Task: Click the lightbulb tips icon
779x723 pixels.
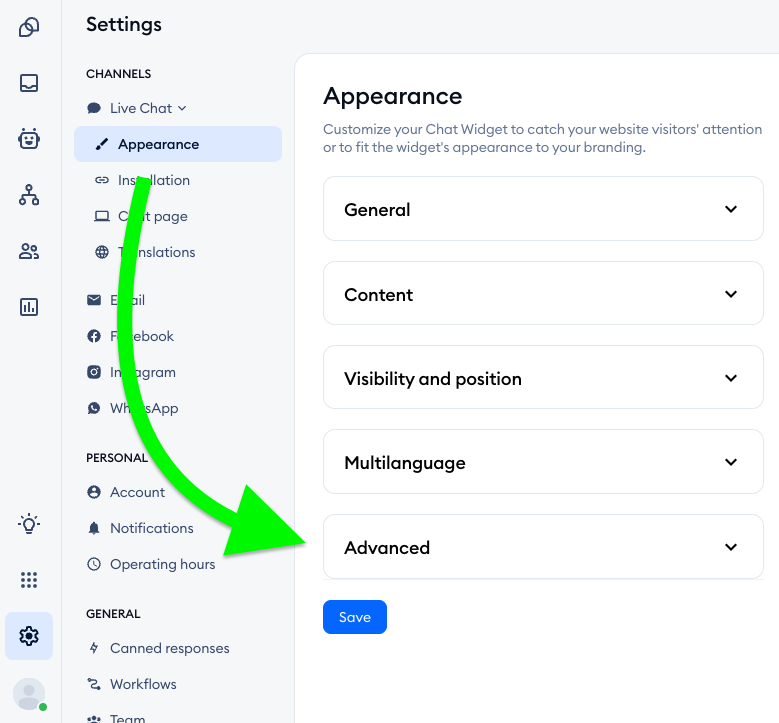Action: coord(29,523)
